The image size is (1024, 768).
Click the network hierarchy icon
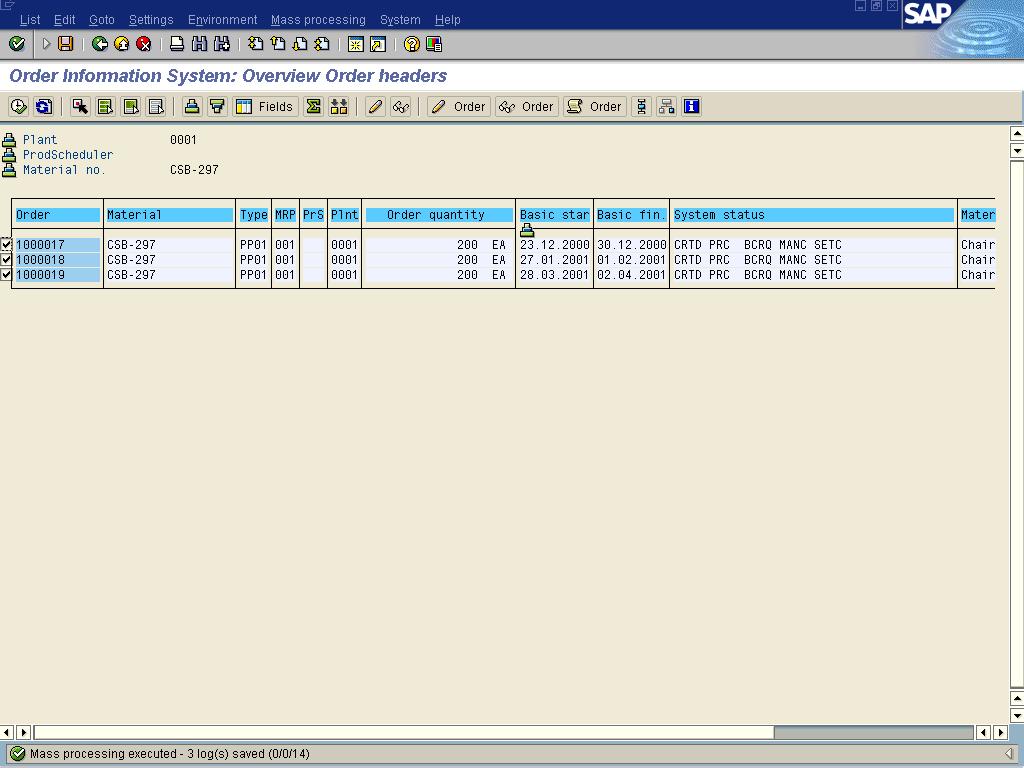[666, 106]
